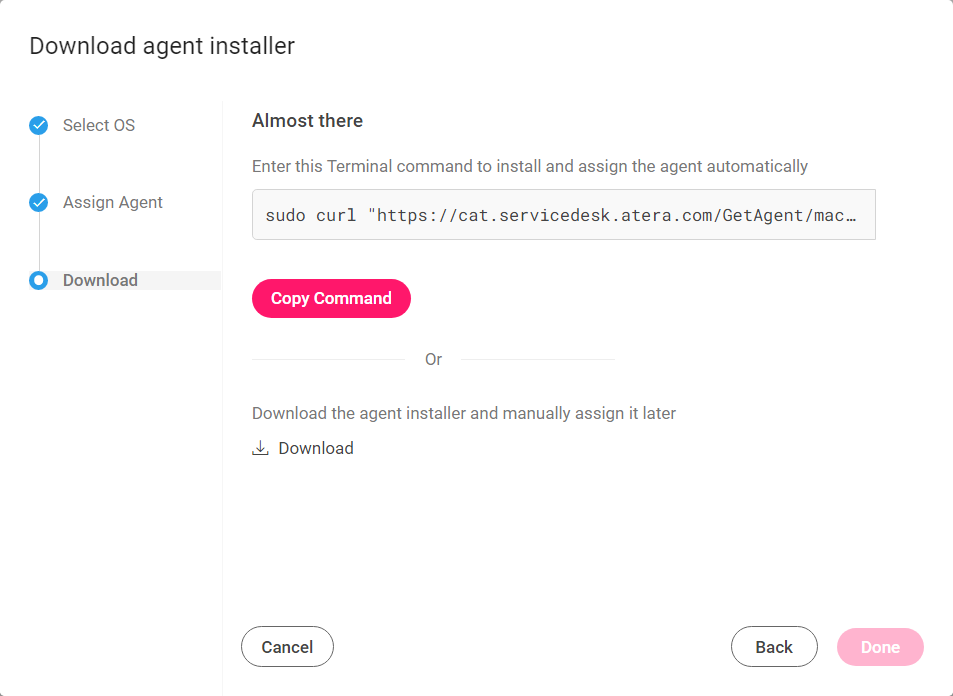Click the connector line below Select OS
This screenshot has height=696, width=953.
[39, 164]
